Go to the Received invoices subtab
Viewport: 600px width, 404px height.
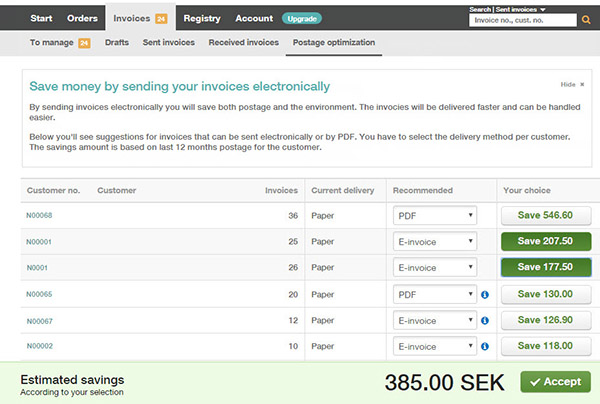click(244, 42)
